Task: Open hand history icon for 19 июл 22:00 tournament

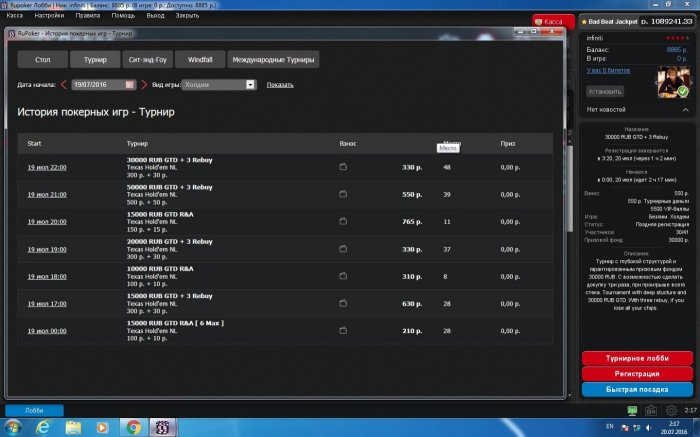Action: click(343, 167)
